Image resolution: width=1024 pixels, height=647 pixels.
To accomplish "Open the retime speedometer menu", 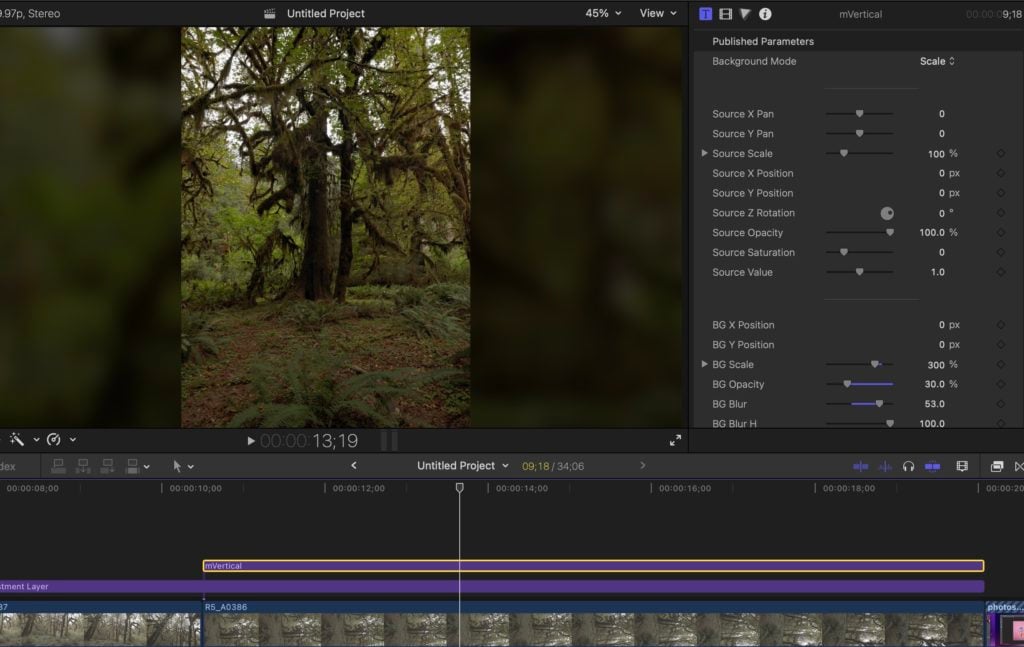I will [x=54, y=439].
